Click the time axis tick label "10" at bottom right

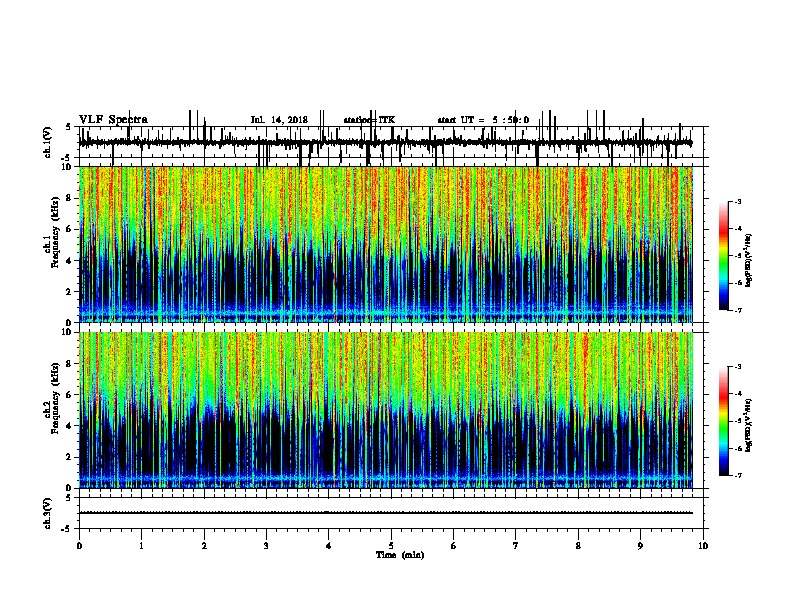pos(703,546)
